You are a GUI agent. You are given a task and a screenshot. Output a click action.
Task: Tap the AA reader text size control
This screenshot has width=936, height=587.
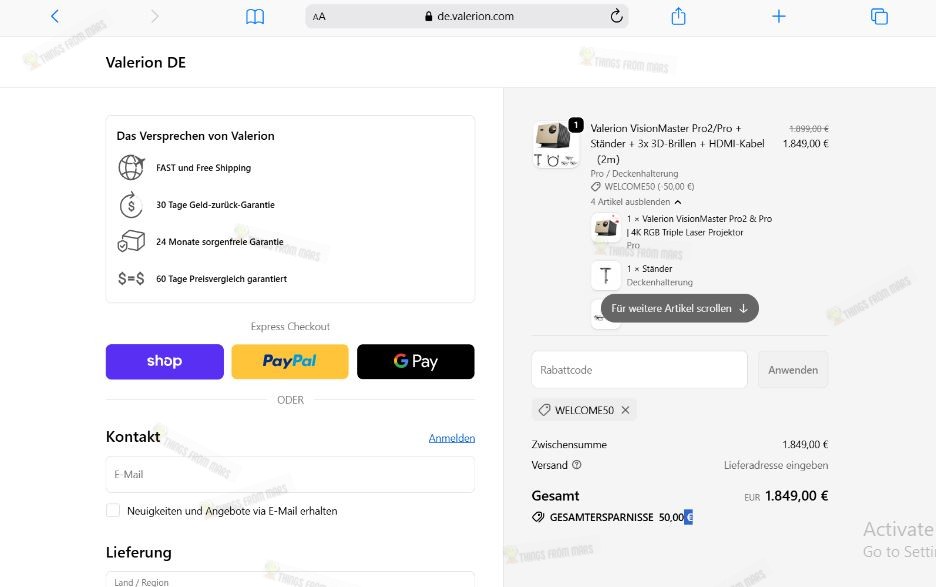(319, 16)
